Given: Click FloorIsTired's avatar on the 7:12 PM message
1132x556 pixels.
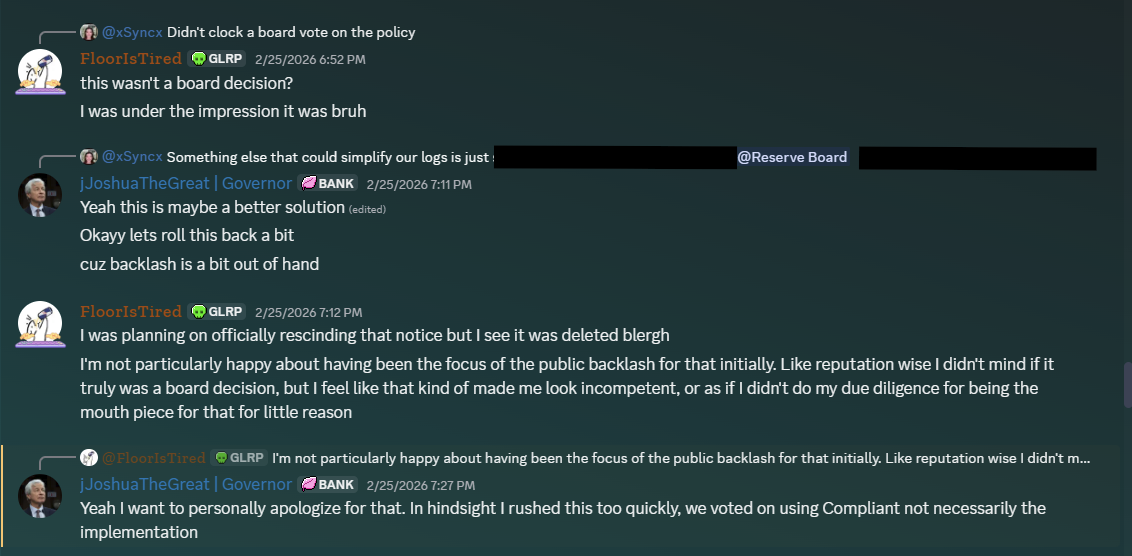Looking at the screenshot, I should point(40,324).
